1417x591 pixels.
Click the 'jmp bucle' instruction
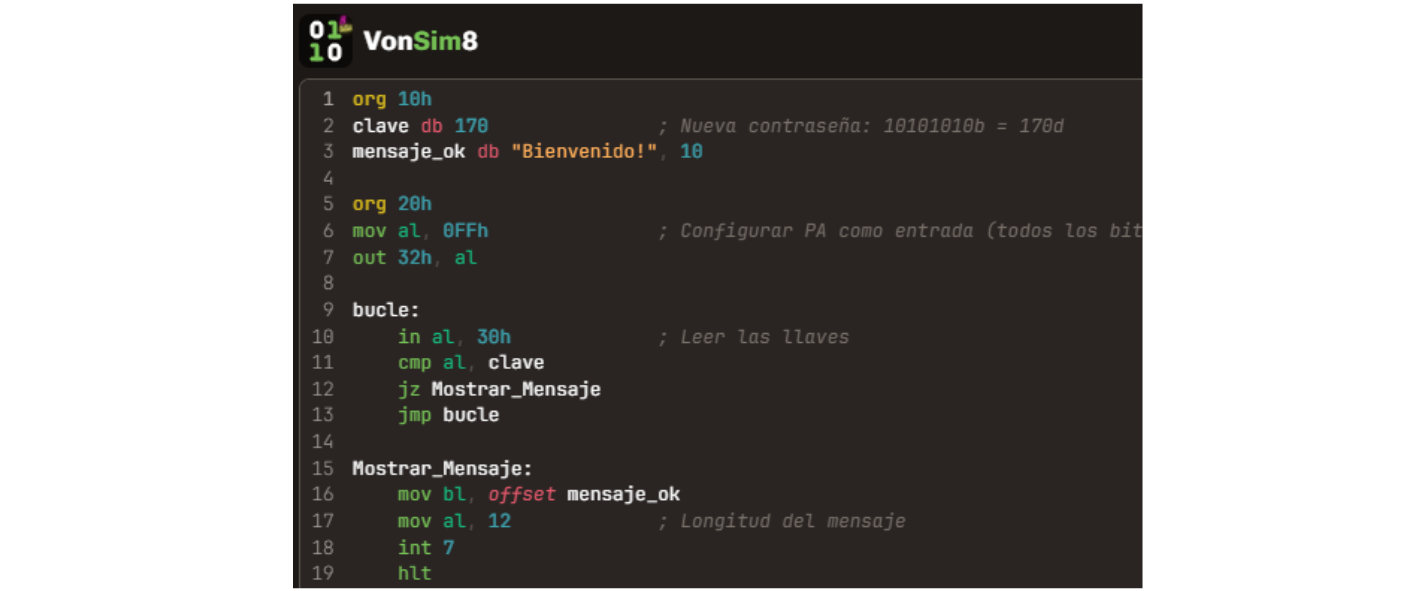448,415
